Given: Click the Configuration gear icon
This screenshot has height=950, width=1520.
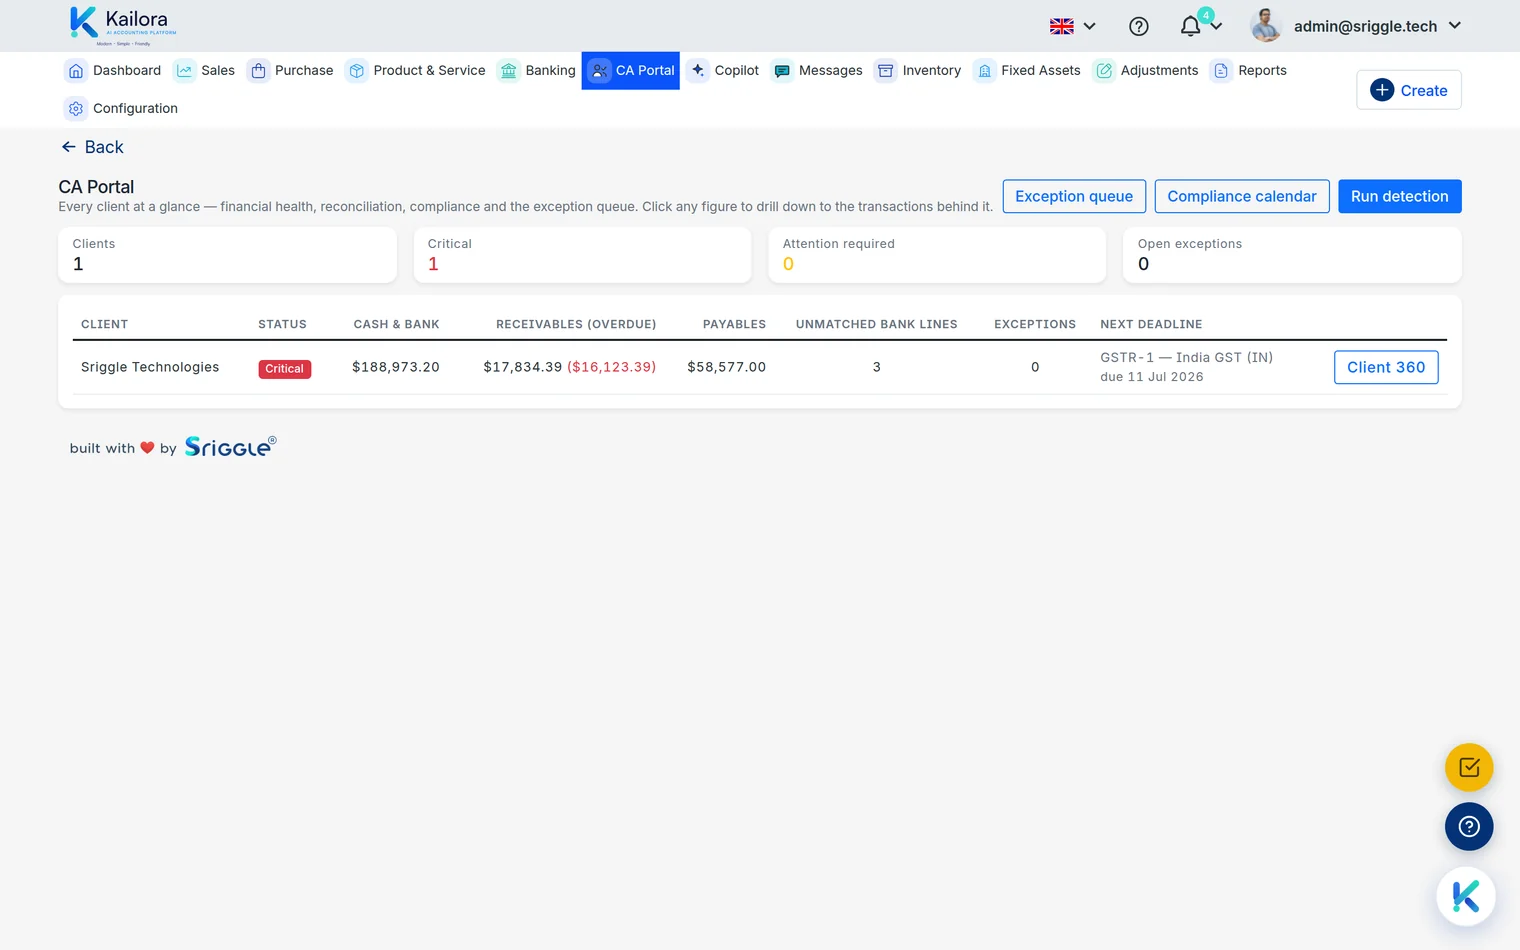Looking at the screenshot, I should click(x=76, y=109).
